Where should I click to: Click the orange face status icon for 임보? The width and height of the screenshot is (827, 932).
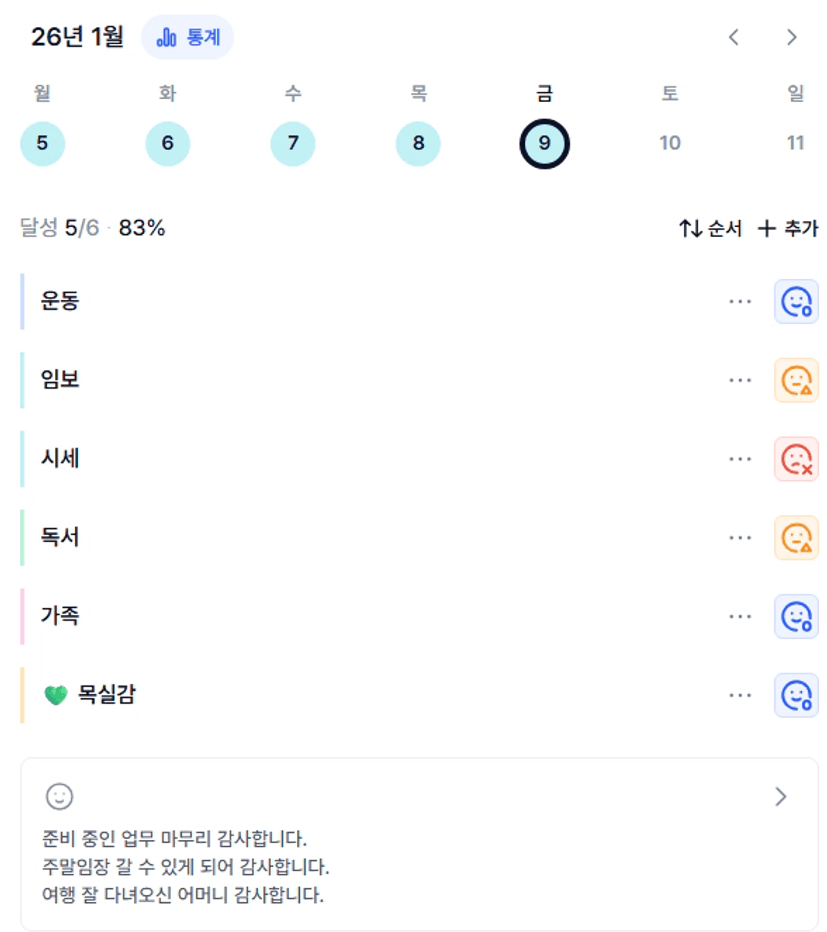coord(796,380)
